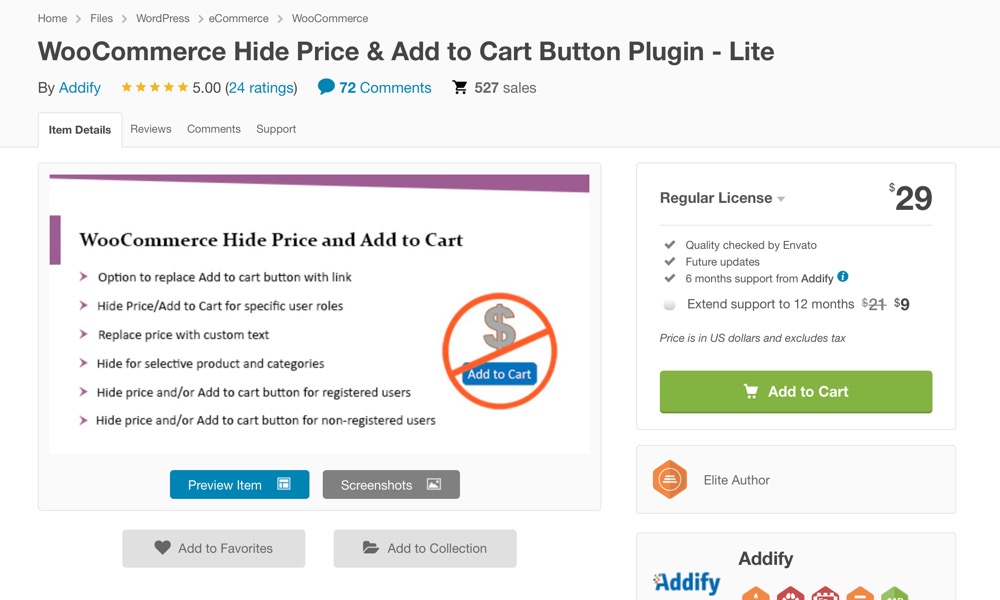Click the Preview Item button
The width and height of the screenshot is (1000, 600).
point(239,484)
